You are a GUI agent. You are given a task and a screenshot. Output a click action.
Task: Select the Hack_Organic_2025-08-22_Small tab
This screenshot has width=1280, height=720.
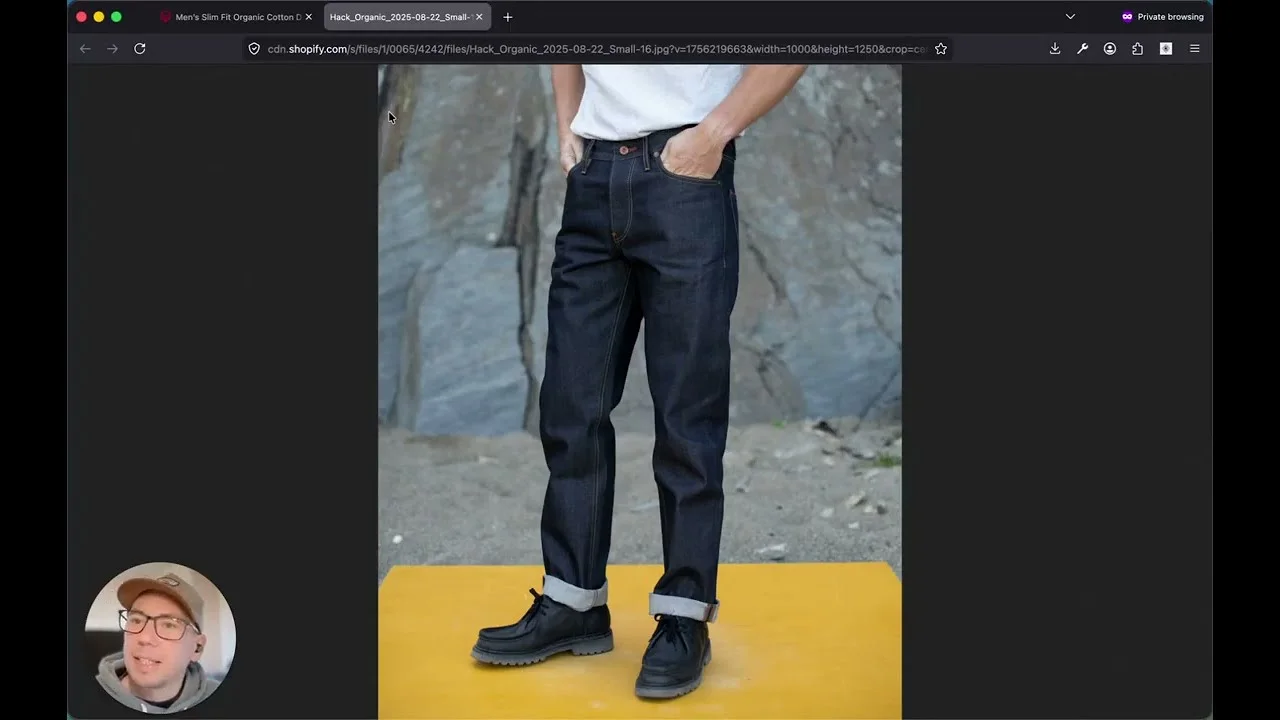tap(400, 17)
